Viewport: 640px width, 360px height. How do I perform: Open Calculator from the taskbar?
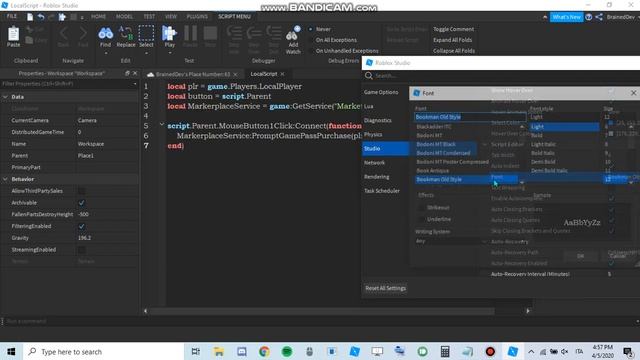445,351
